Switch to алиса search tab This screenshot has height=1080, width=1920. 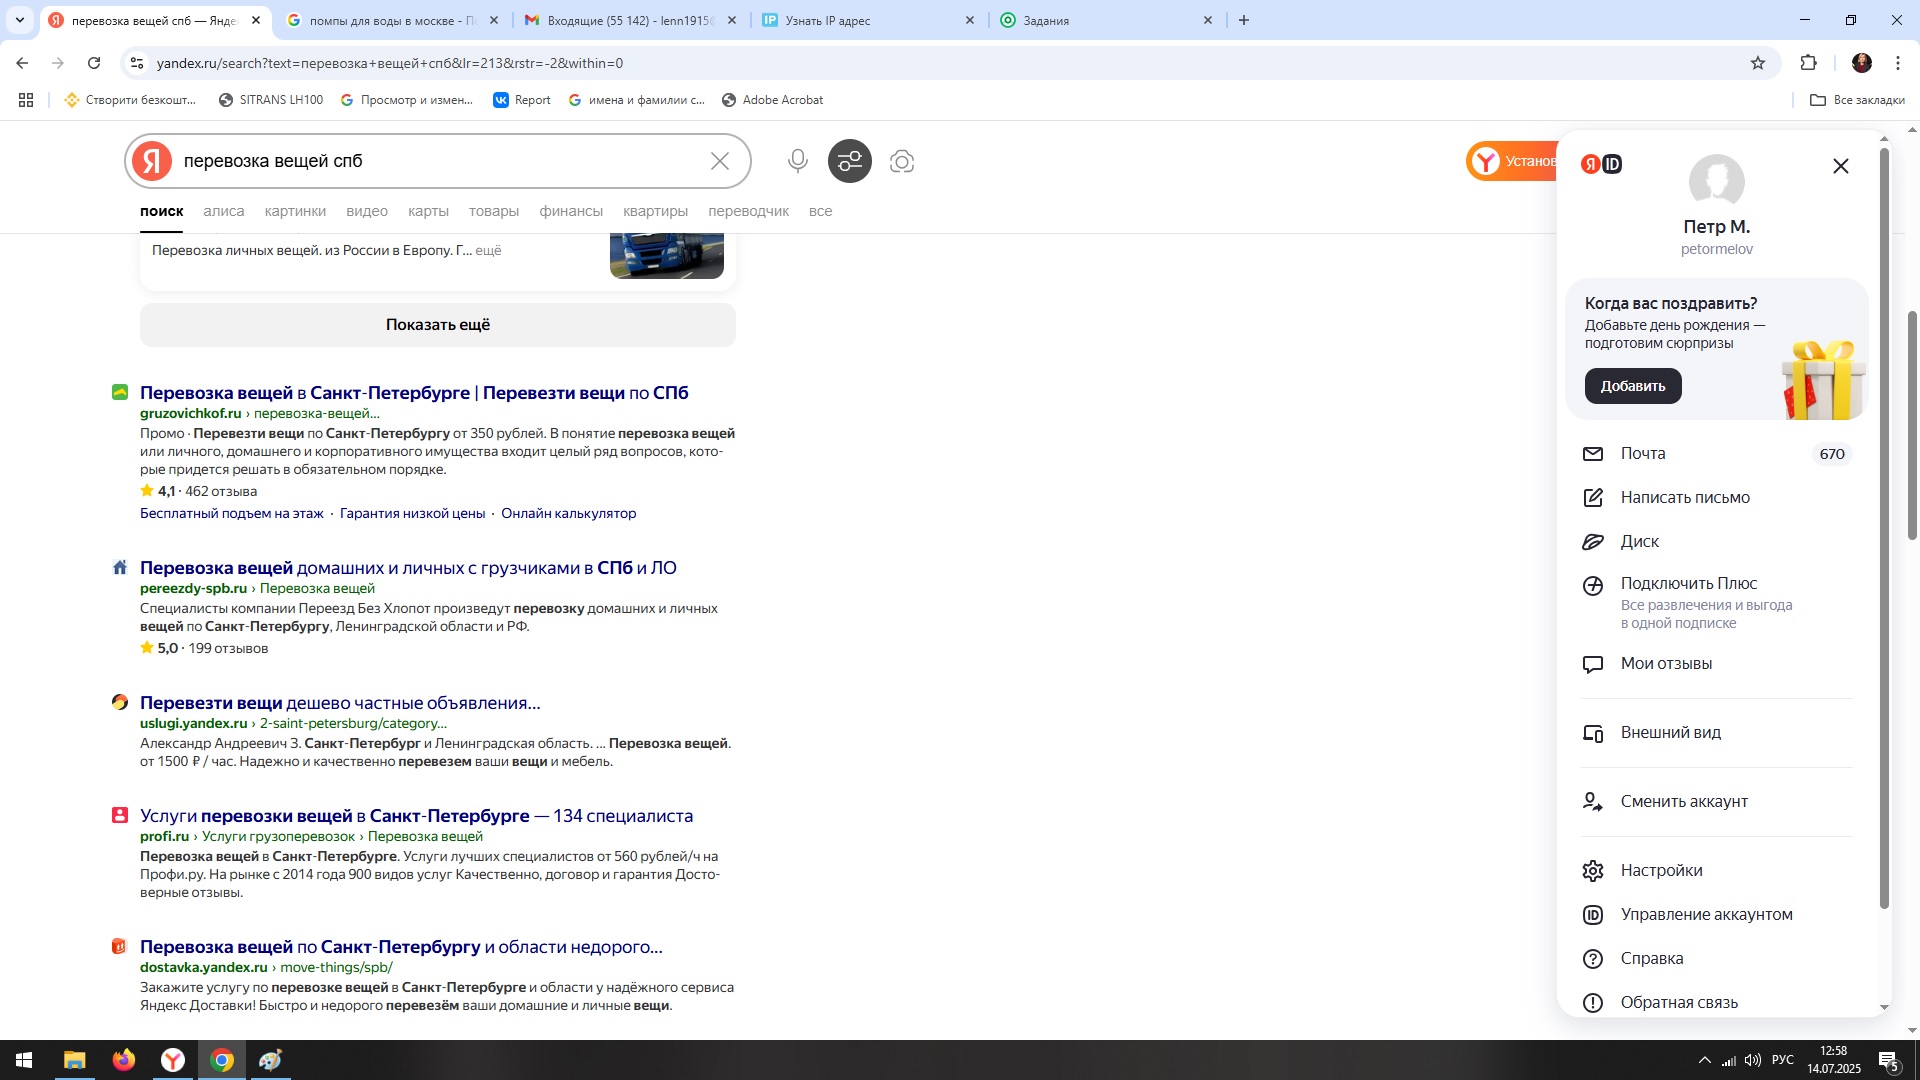[x=223, y=211]
